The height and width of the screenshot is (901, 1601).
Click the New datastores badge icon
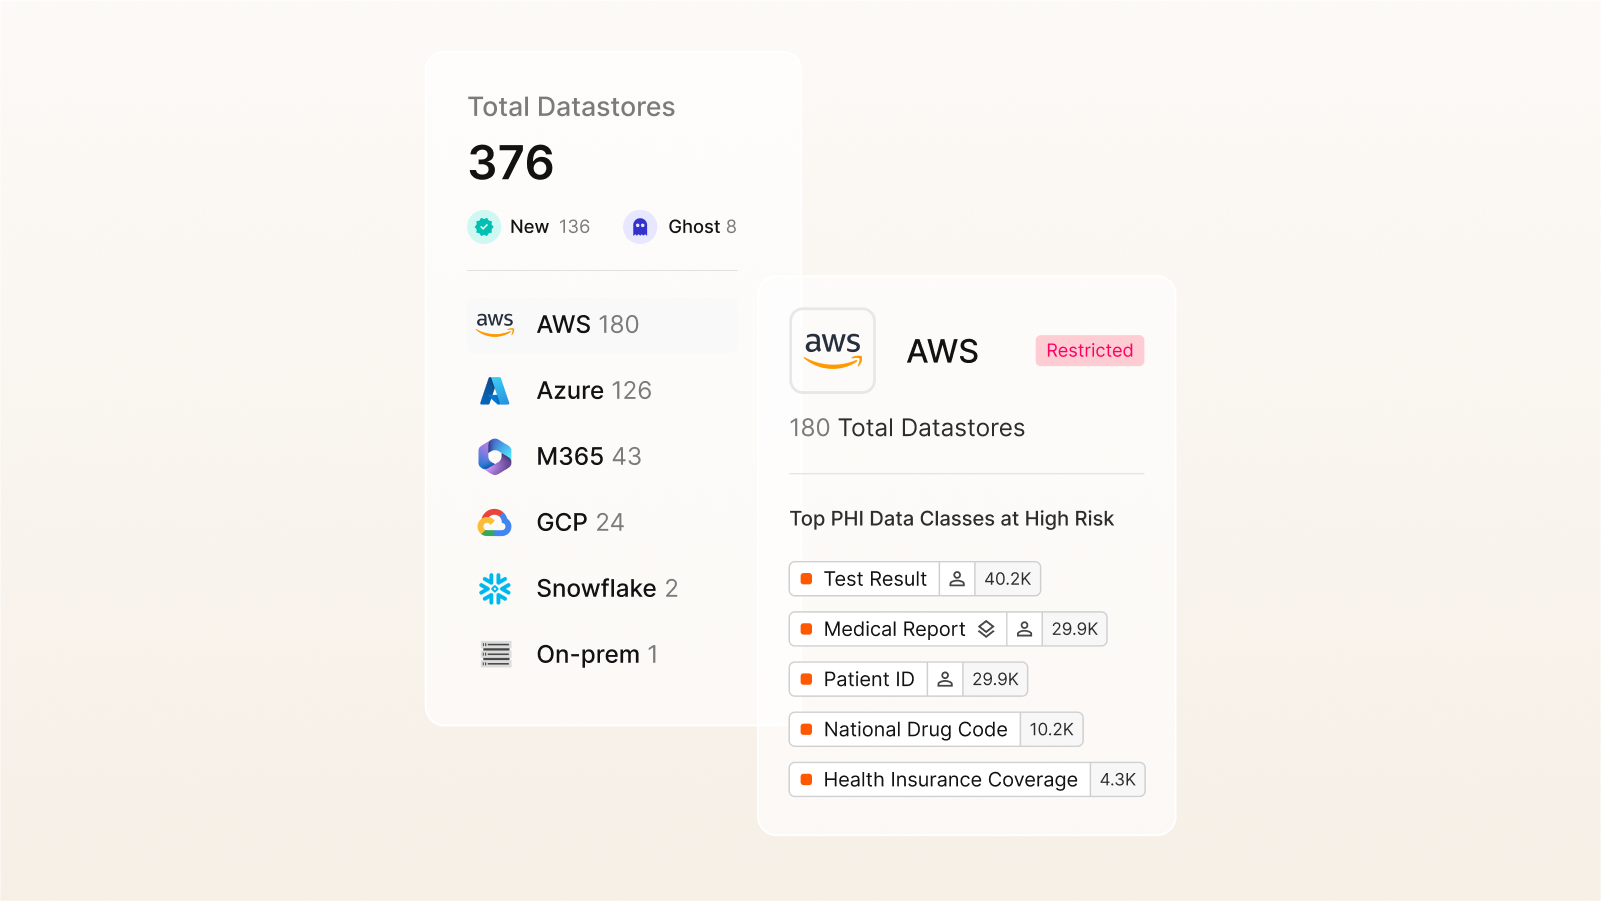tap(484, 227)
